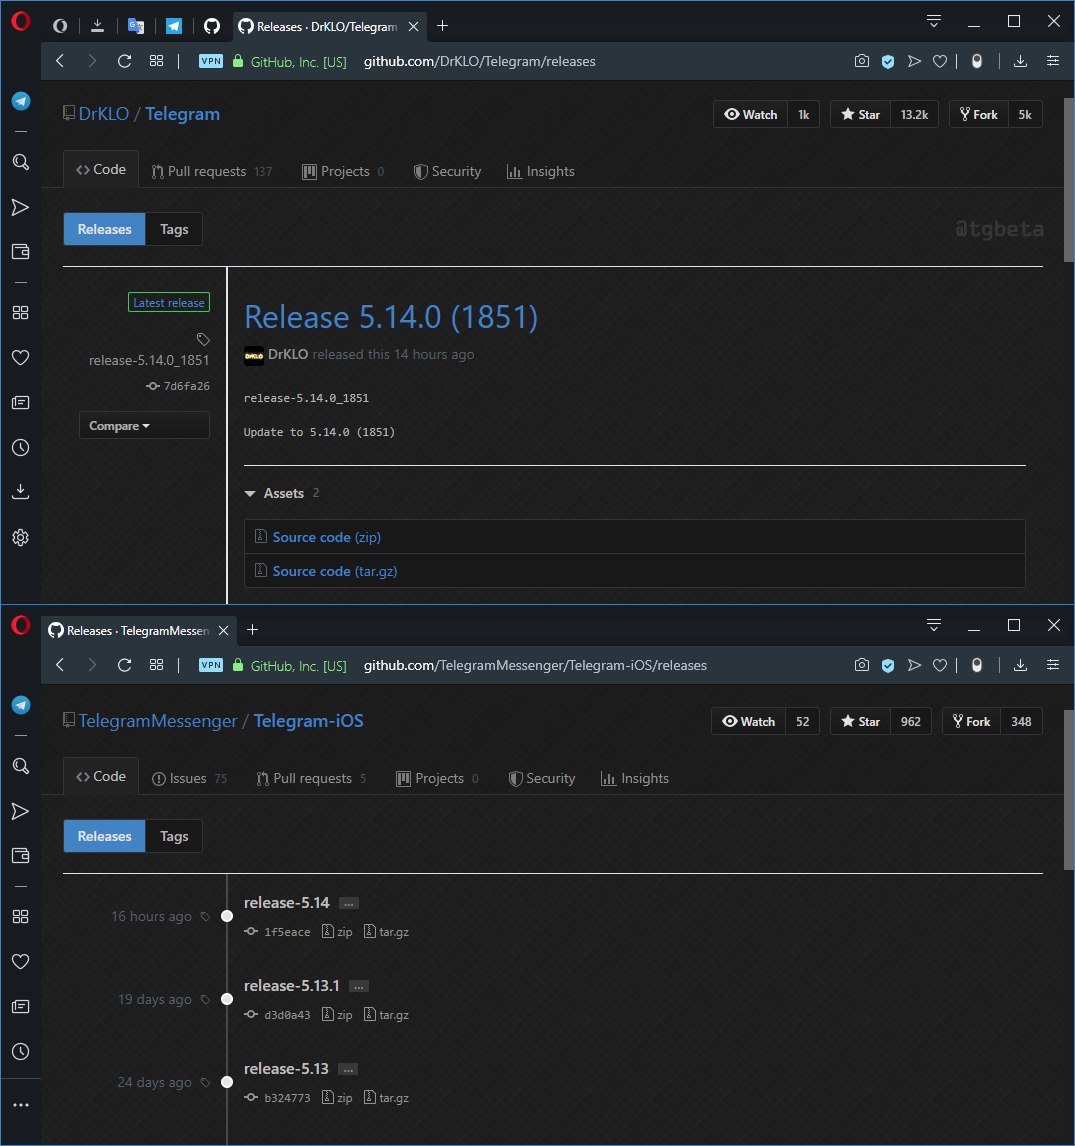Open new tab in top window

click(442, 26)
